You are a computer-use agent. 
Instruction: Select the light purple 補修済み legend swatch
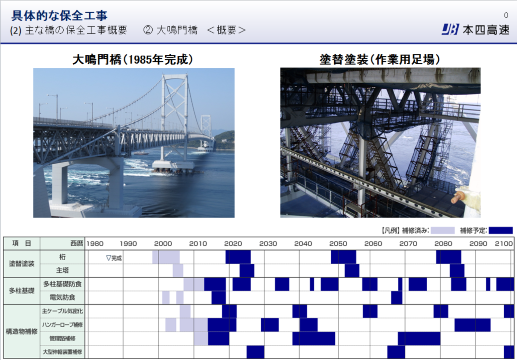[x=443, y=230]
